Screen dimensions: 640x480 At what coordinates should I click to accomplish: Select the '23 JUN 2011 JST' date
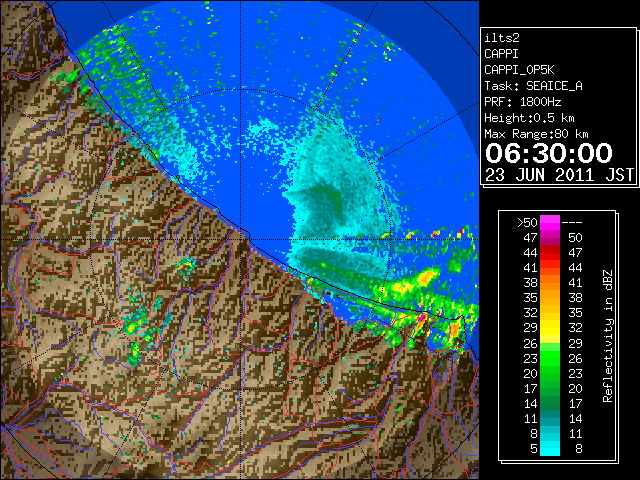coord(559,175)
